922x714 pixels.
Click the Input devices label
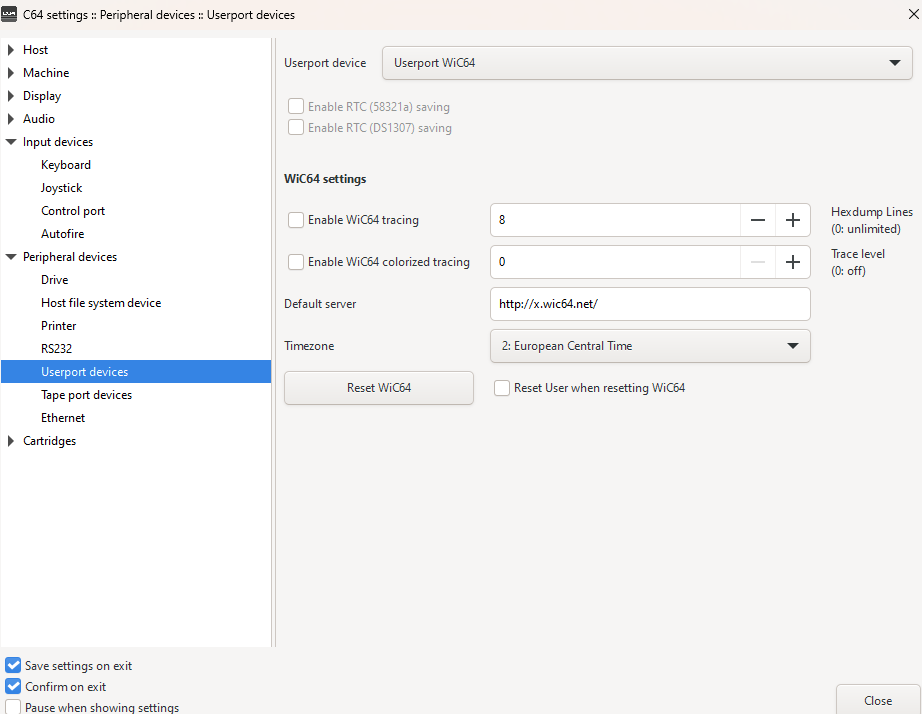pos(58,142)
